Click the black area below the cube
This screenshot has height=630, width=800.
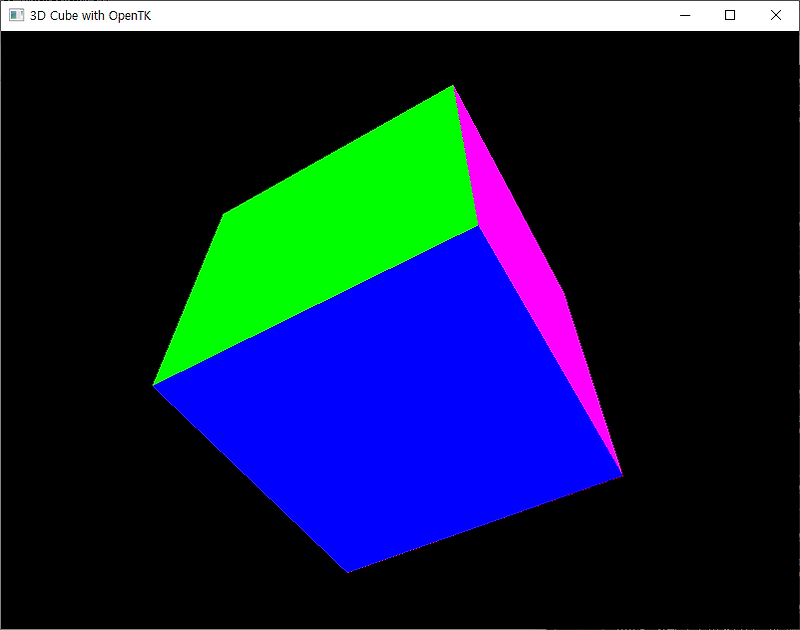pyautogui.click(x=400, y=605)
